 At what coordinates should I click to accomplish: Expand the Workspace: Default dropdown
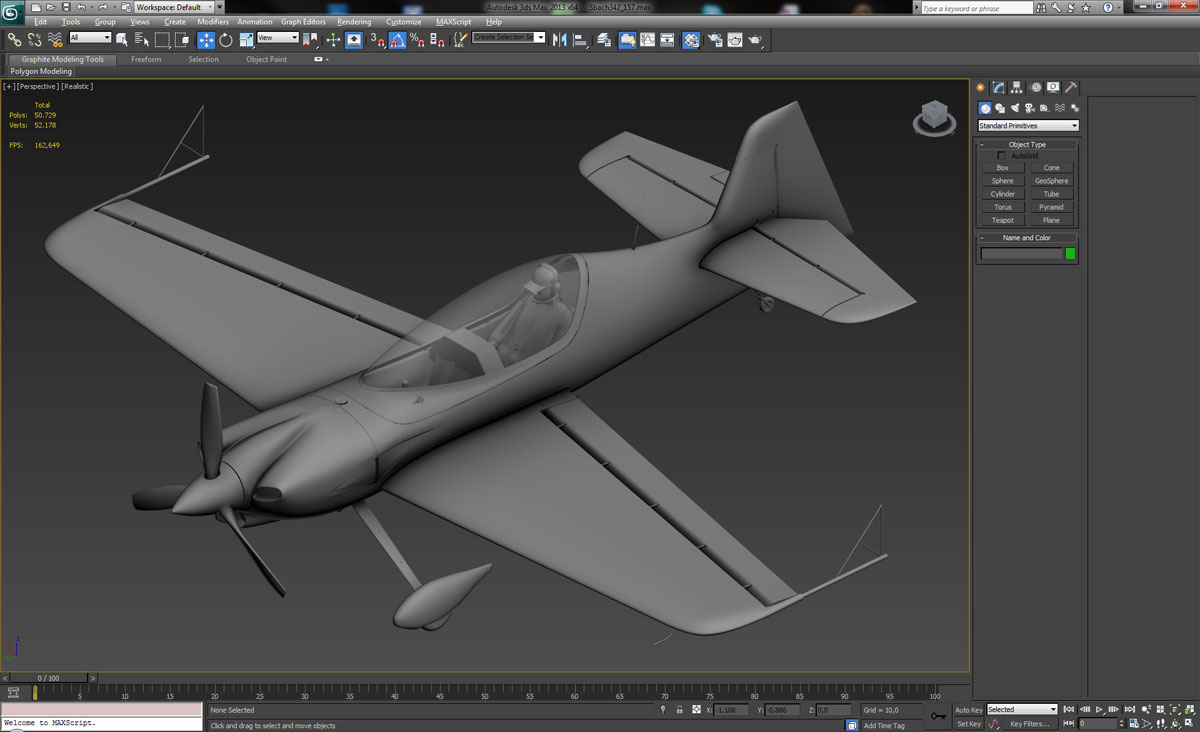click(x=174, y=7)
